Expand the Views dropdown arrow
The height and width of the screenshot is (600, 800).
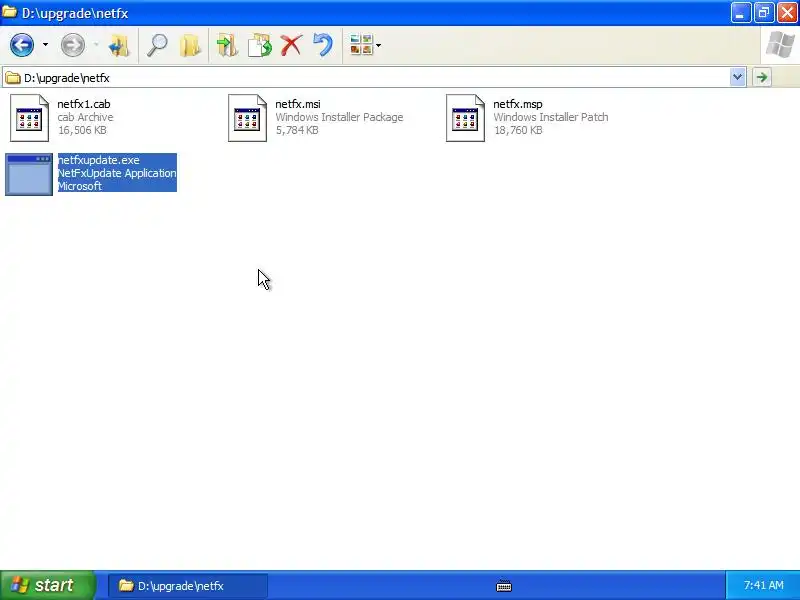pyautogui.click(x=378, y=45)
